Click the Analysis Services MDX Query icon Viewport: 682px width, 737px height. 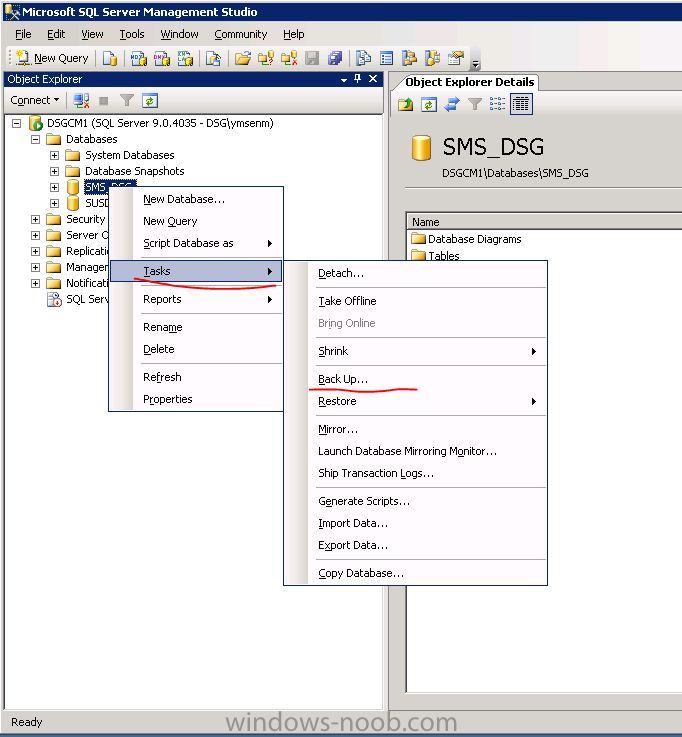tap(139, 58)
